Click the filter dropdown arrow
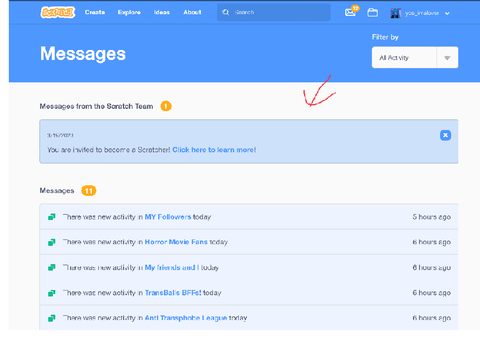Viewport: 480px width, 360px height. 447,58
